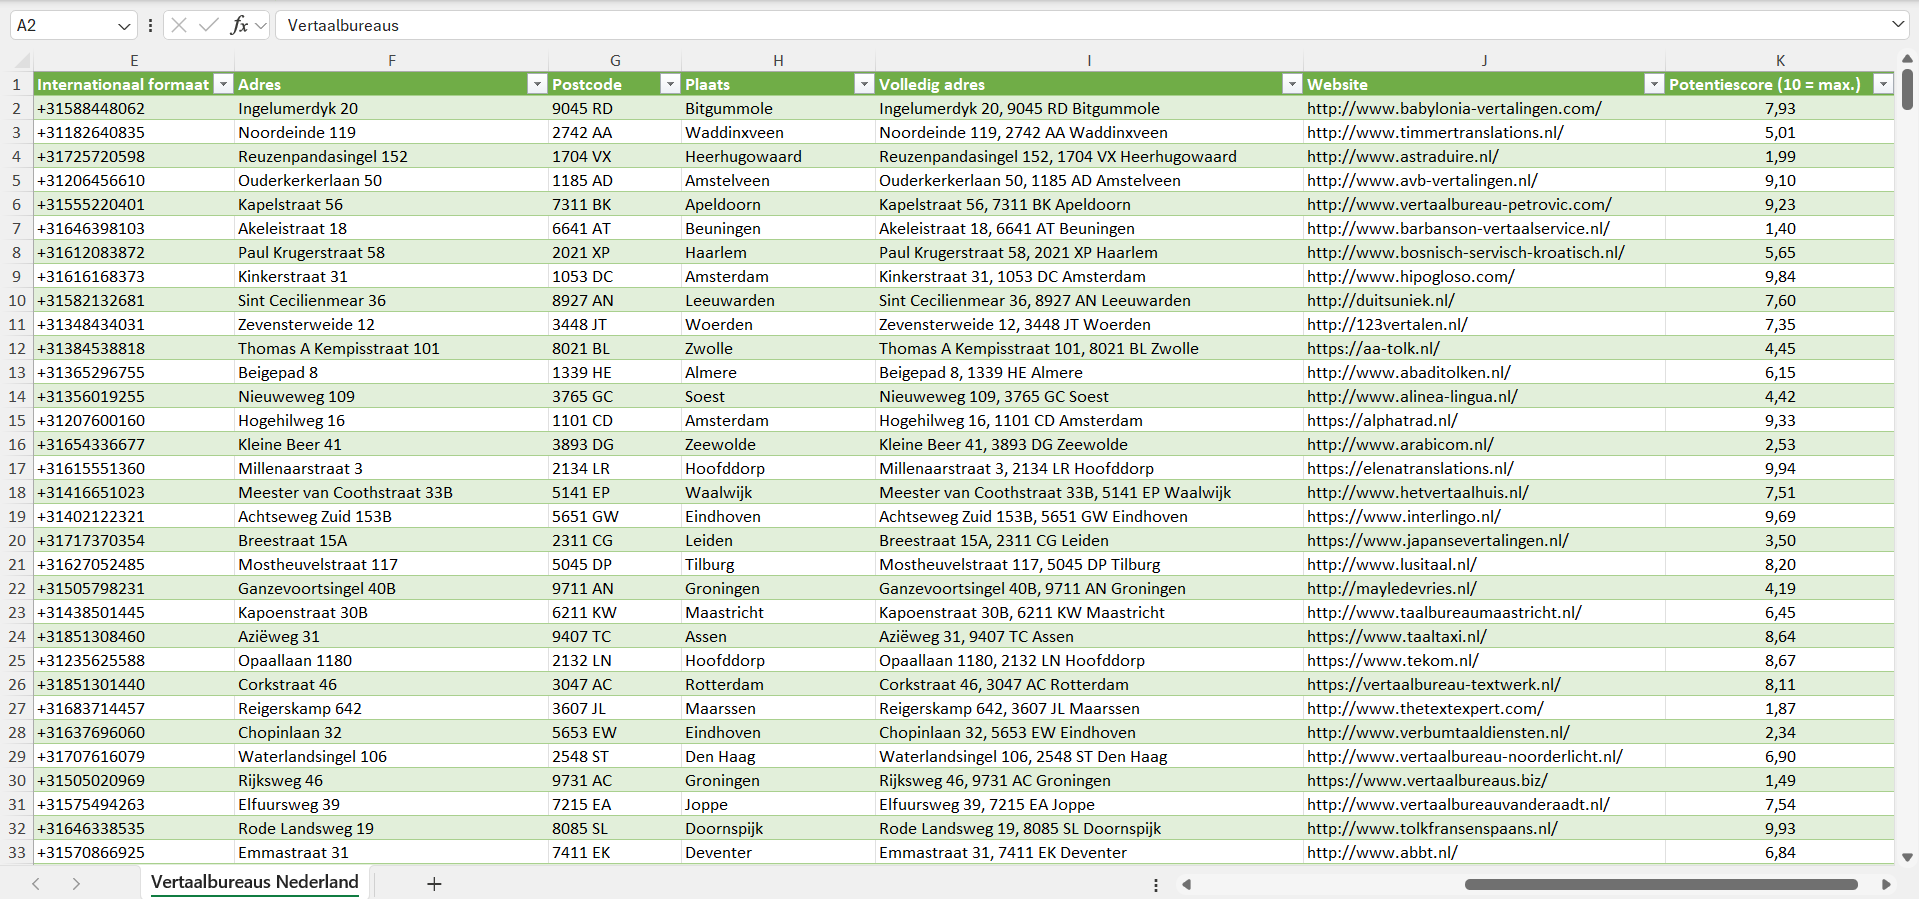This screenshot has width=1919, height=899.
Task: Click the next sheet navigation arrow
Action: point(76,884)
